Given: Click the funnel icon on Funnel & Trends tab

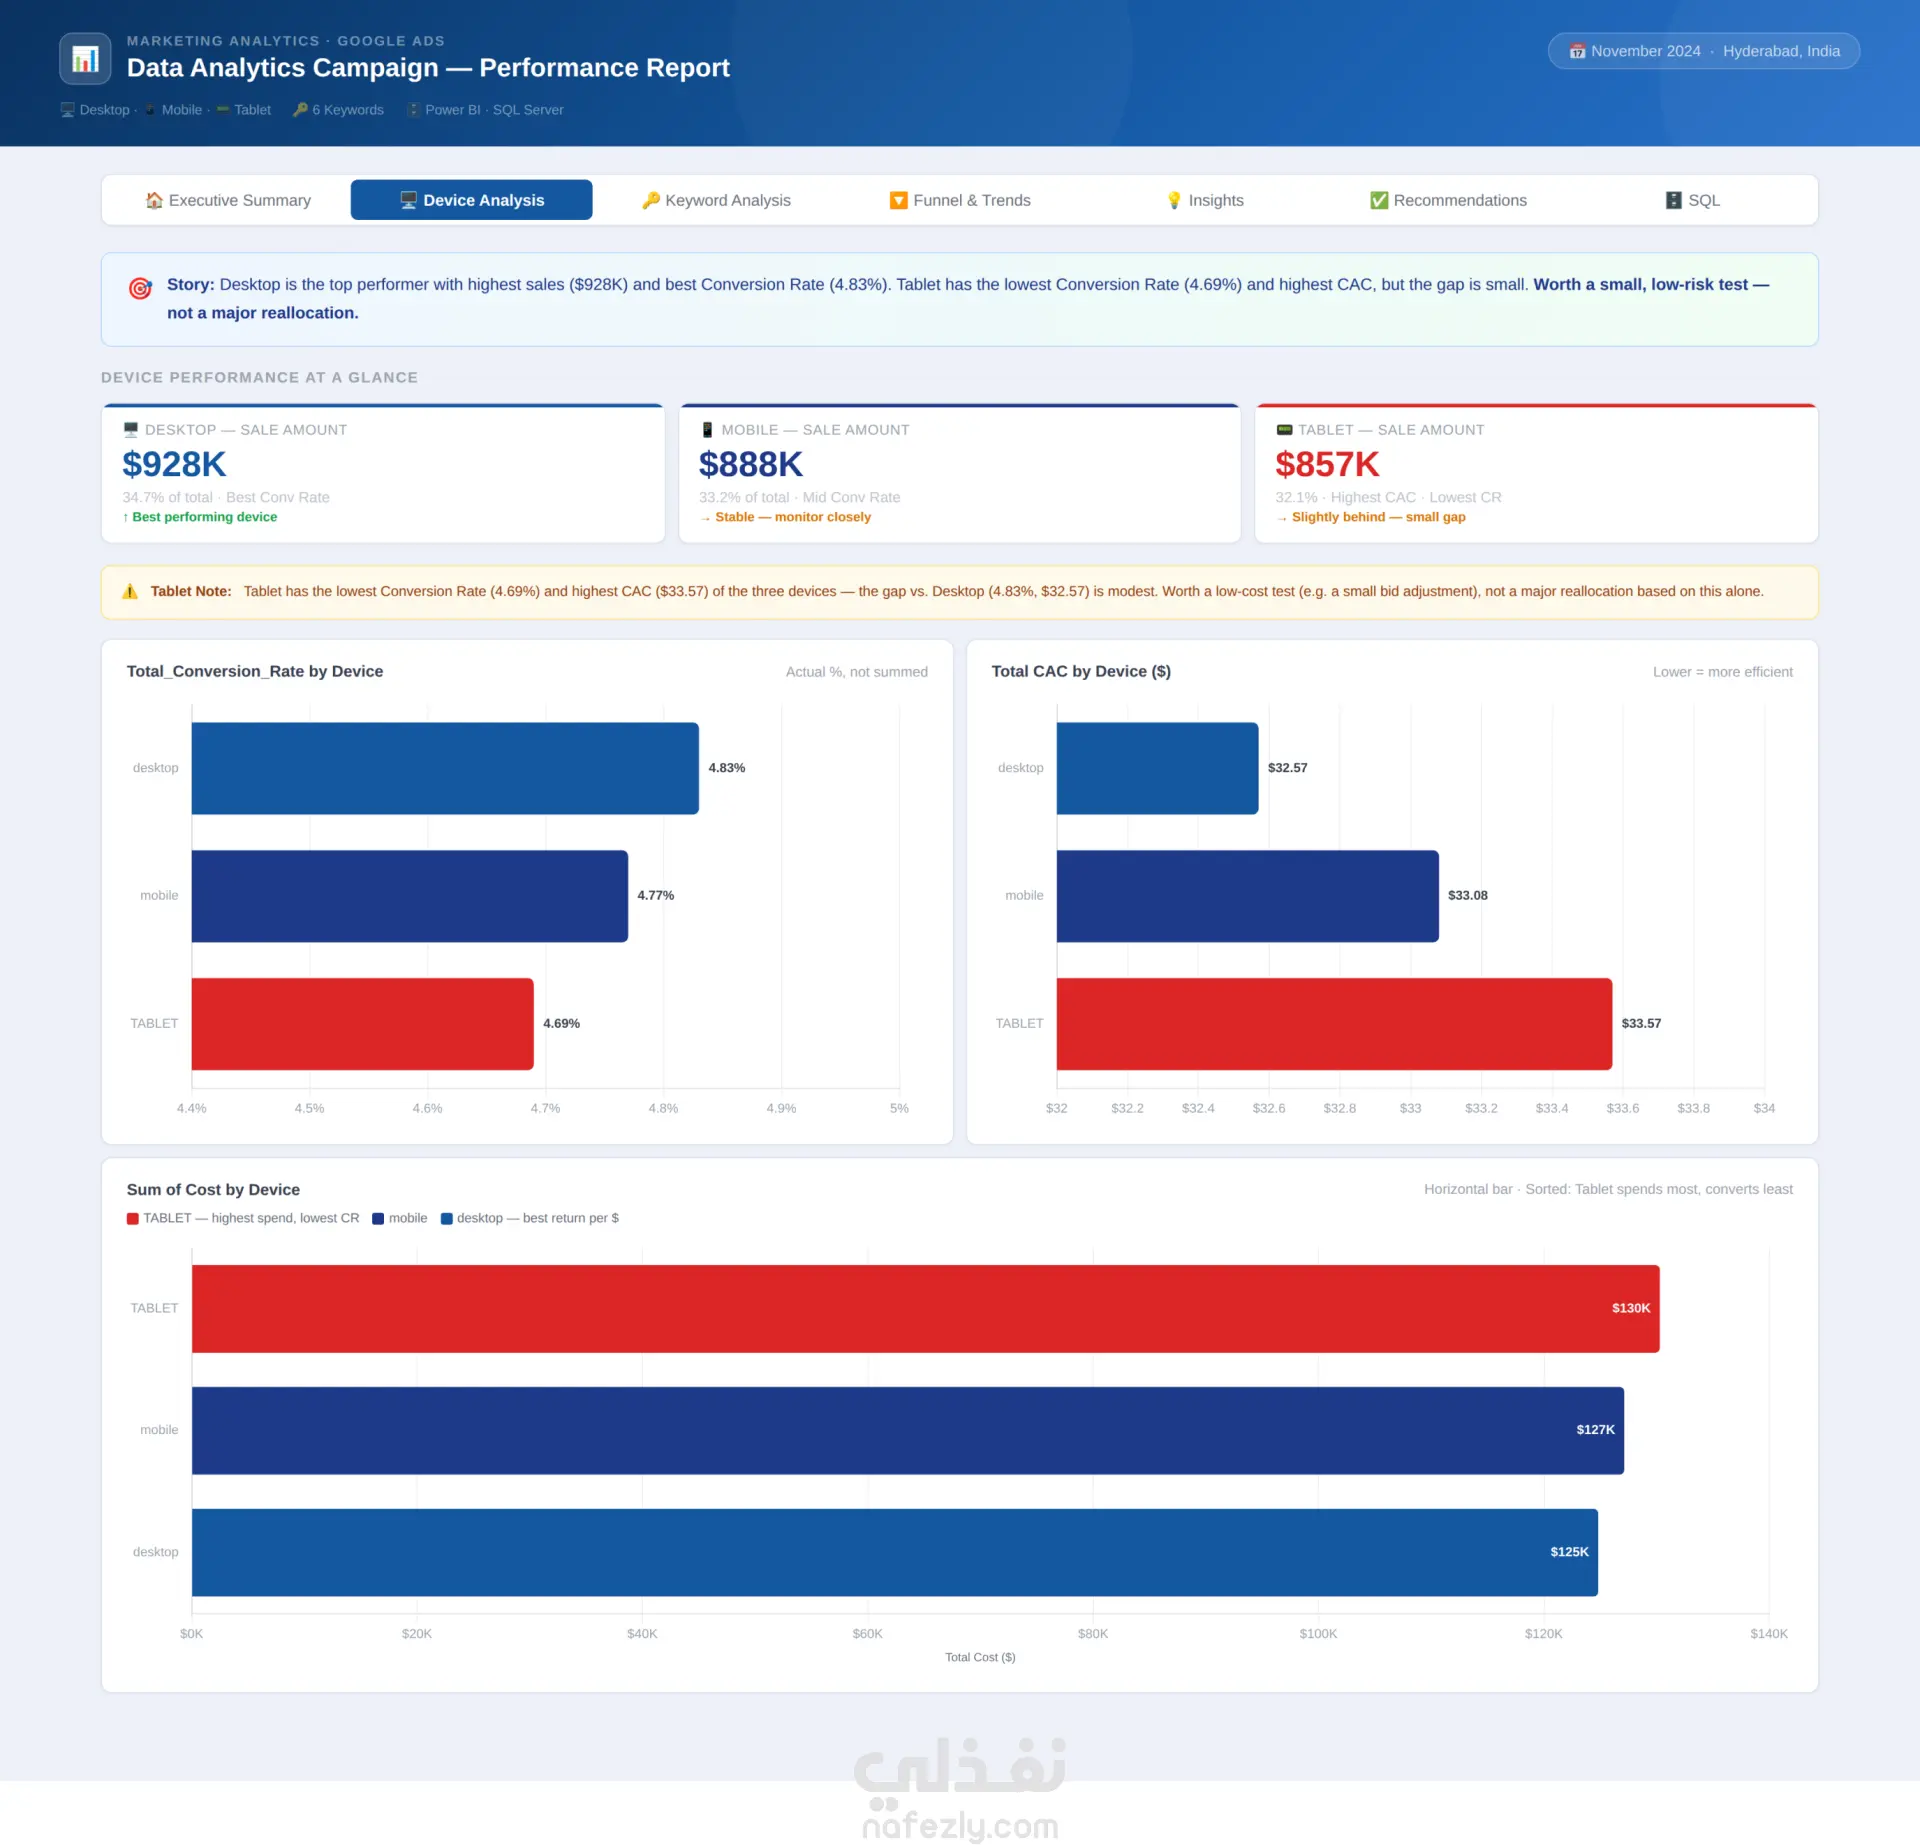Looking at the screenshot, I should pyautogui.click(x=899, y=200).
